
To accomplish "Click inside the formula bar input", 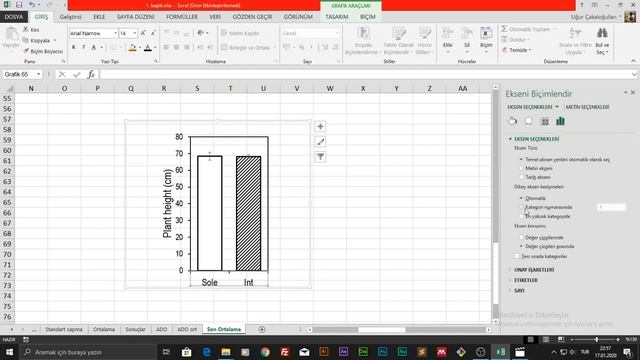I will (x=366, y=74).
